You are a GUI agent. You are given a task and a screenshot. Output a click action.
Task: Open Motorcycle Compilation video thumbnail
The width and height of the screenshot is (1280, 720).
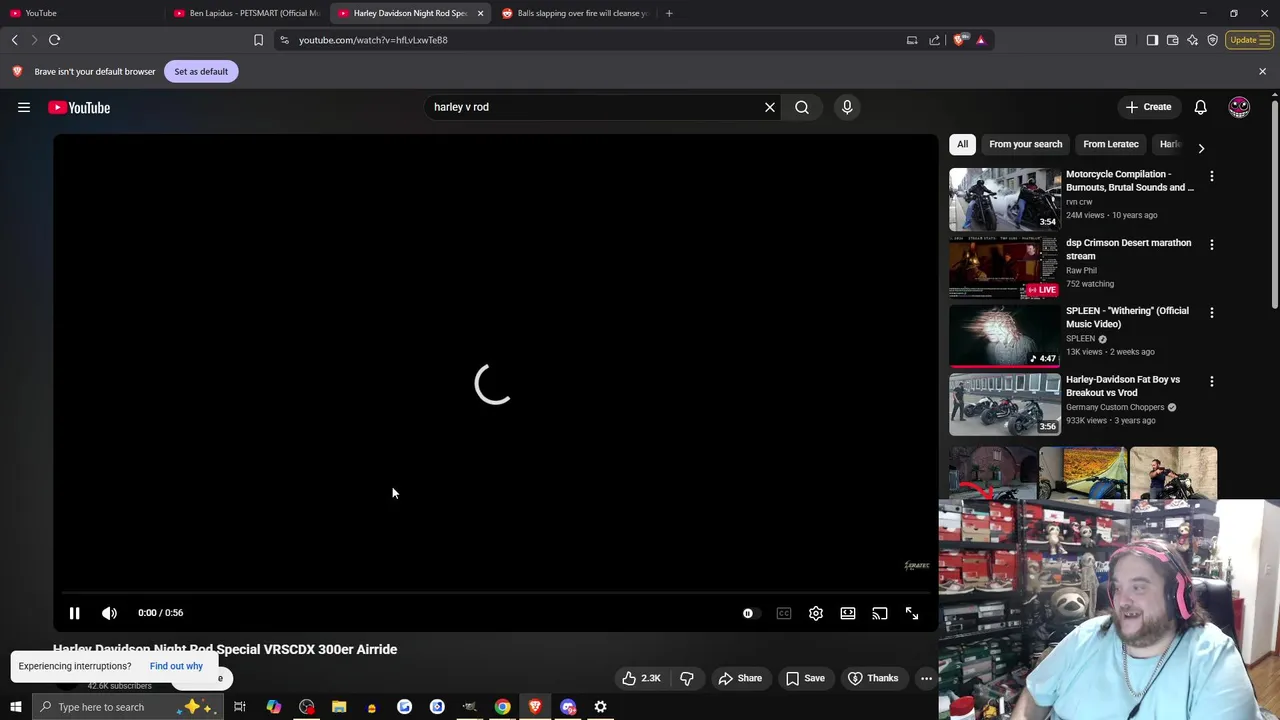tap(1004, 199)
